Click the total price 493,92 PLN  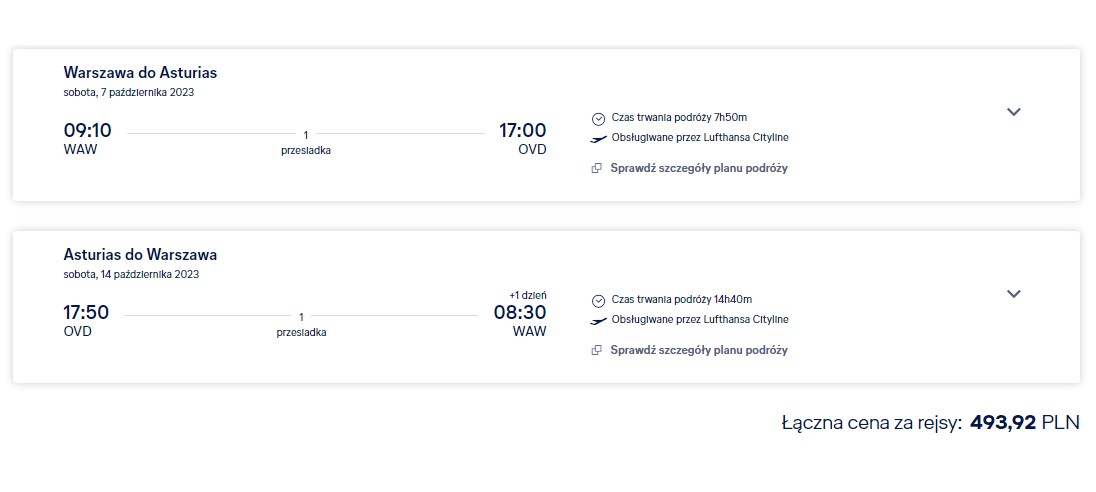1025,422
